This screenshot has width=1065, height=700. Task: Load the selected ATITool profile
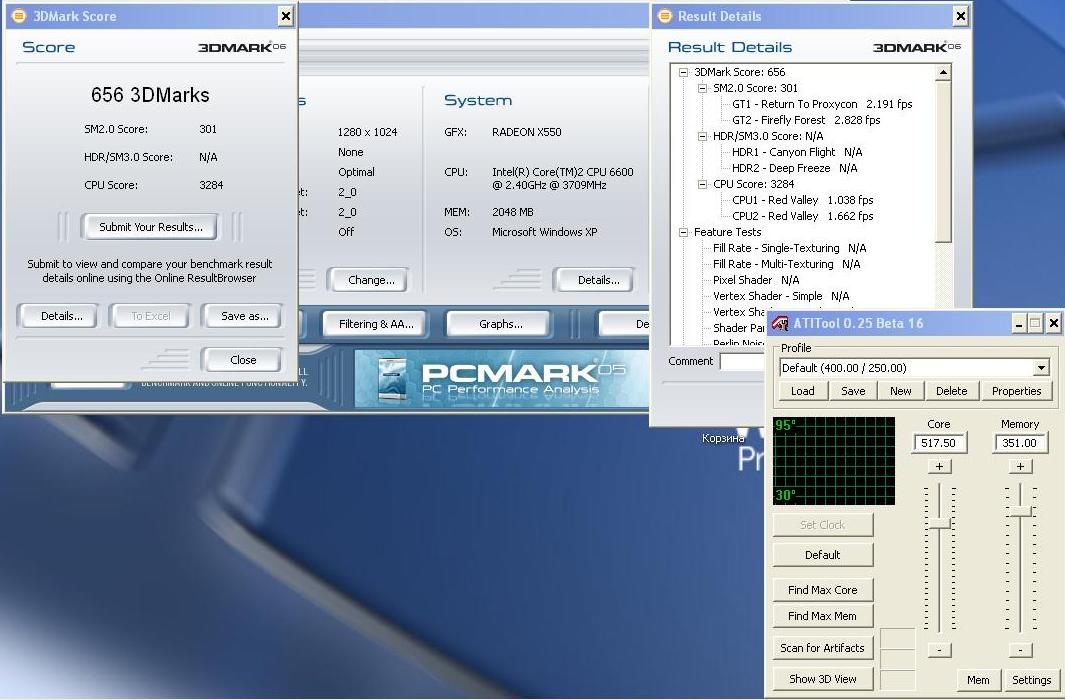(x=802, y=391)
